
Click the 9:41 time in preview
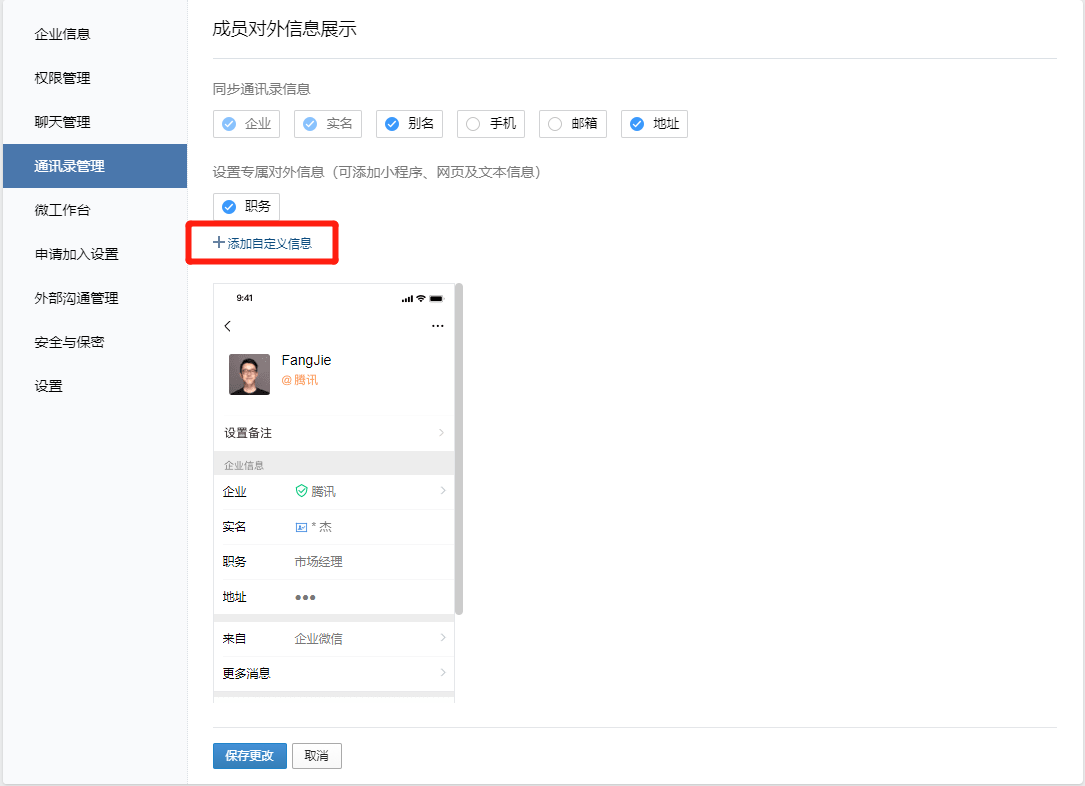[244, 298]
